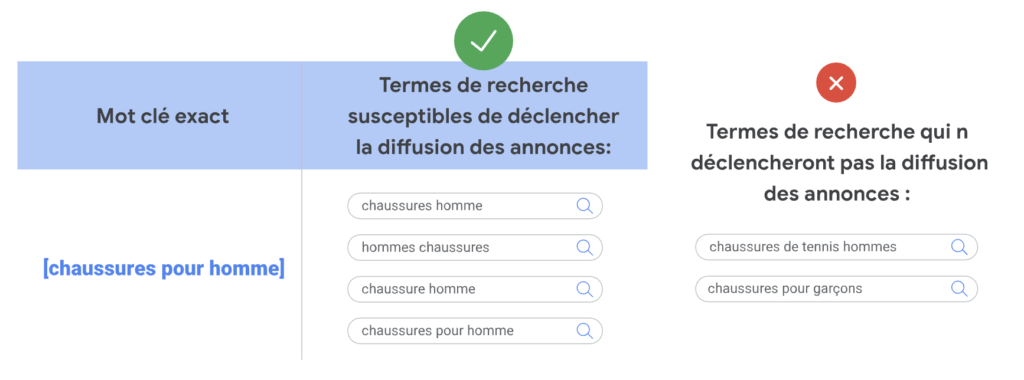Click 'Termes de recherche susceptibles de déclencher' header
1024x380 pixels.
[483, 101]
